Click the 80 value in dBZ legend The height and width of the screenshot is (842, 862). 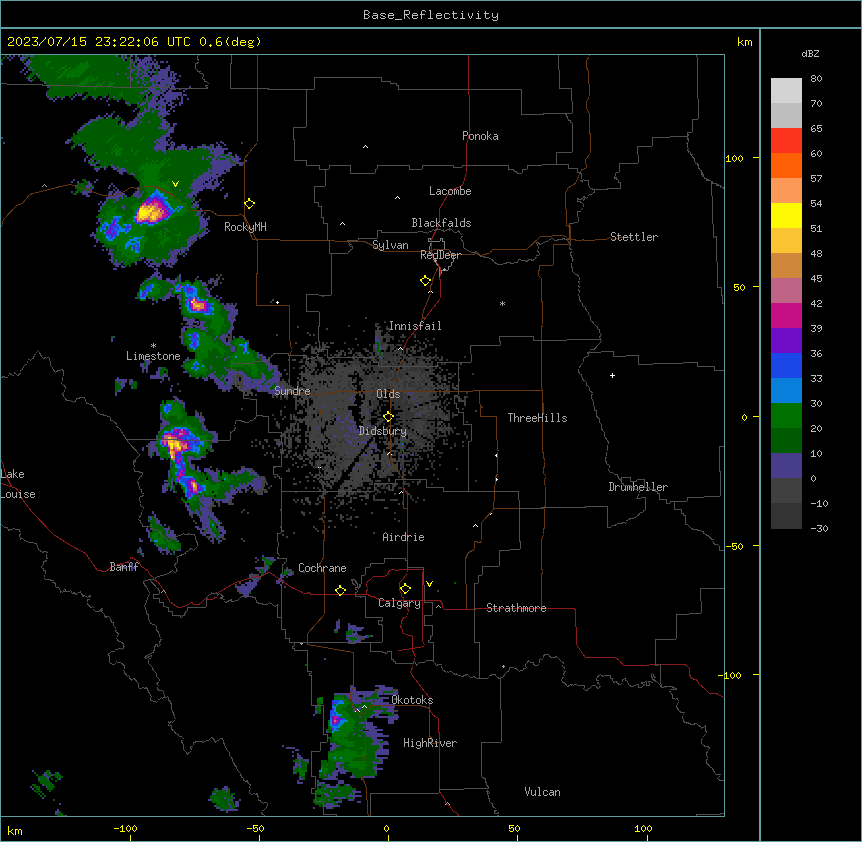816,79
